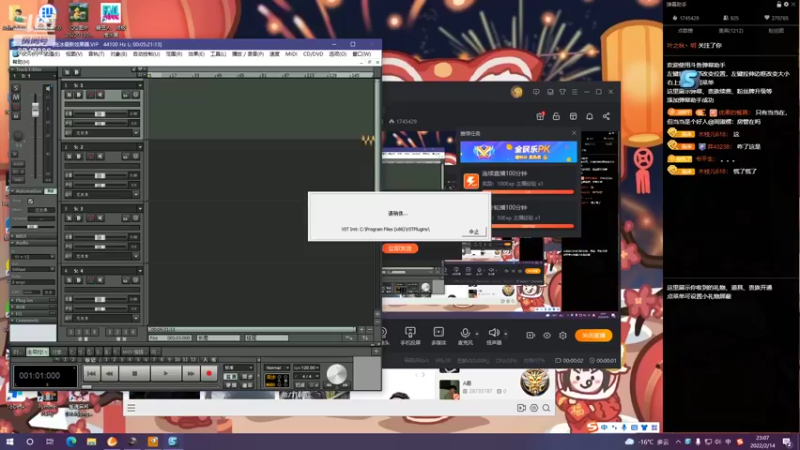This screenshot has height=450, width=800.
Task: Open the MIDI menu
Action: coord(291,54)
